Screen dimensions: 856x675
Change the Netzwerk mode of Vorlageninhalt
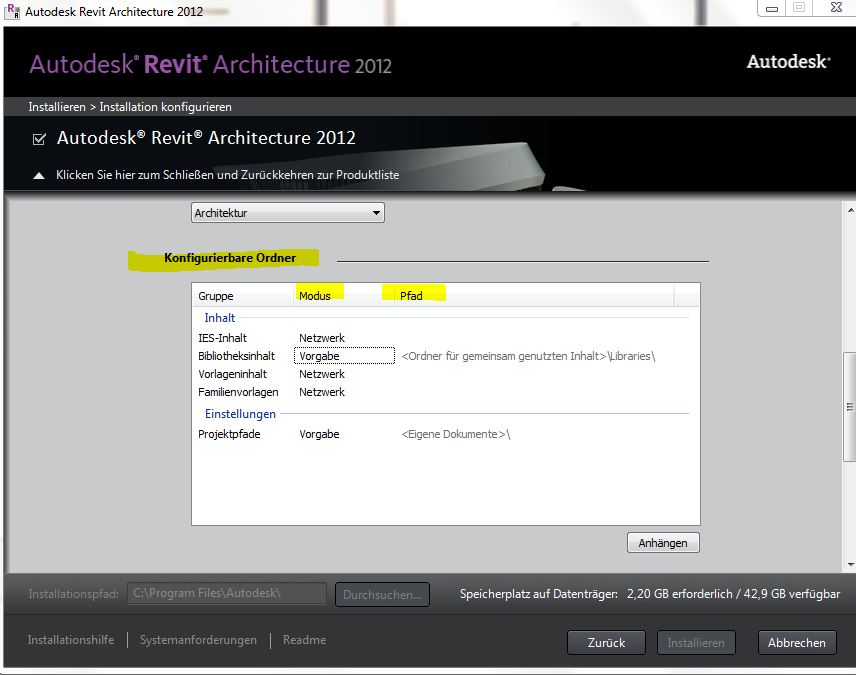[x=322, y=374]
